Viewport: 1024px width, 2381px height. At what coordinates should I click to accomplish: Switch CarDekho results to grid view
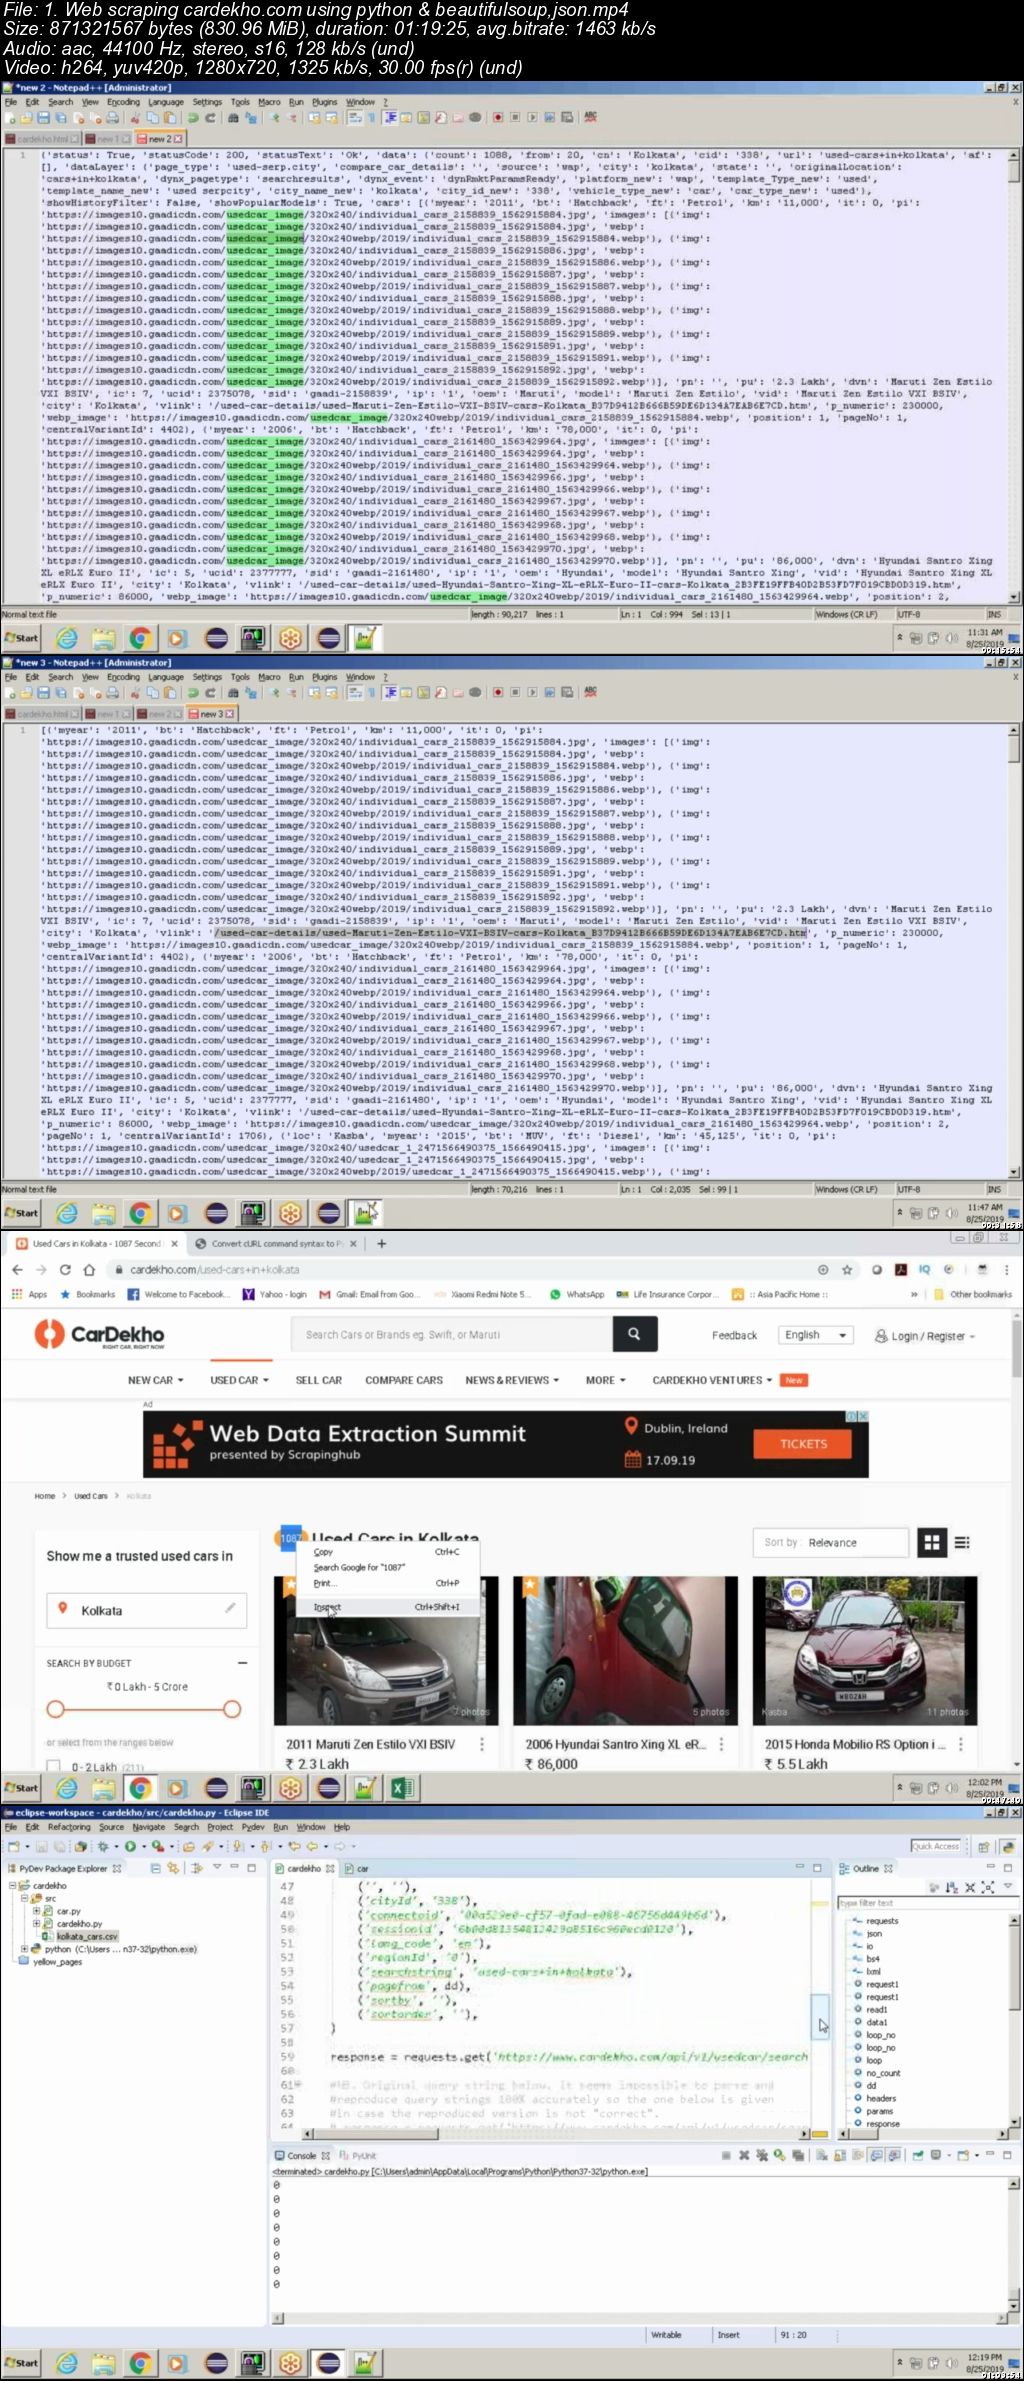pyautogui.click(x=932, y=1542)
